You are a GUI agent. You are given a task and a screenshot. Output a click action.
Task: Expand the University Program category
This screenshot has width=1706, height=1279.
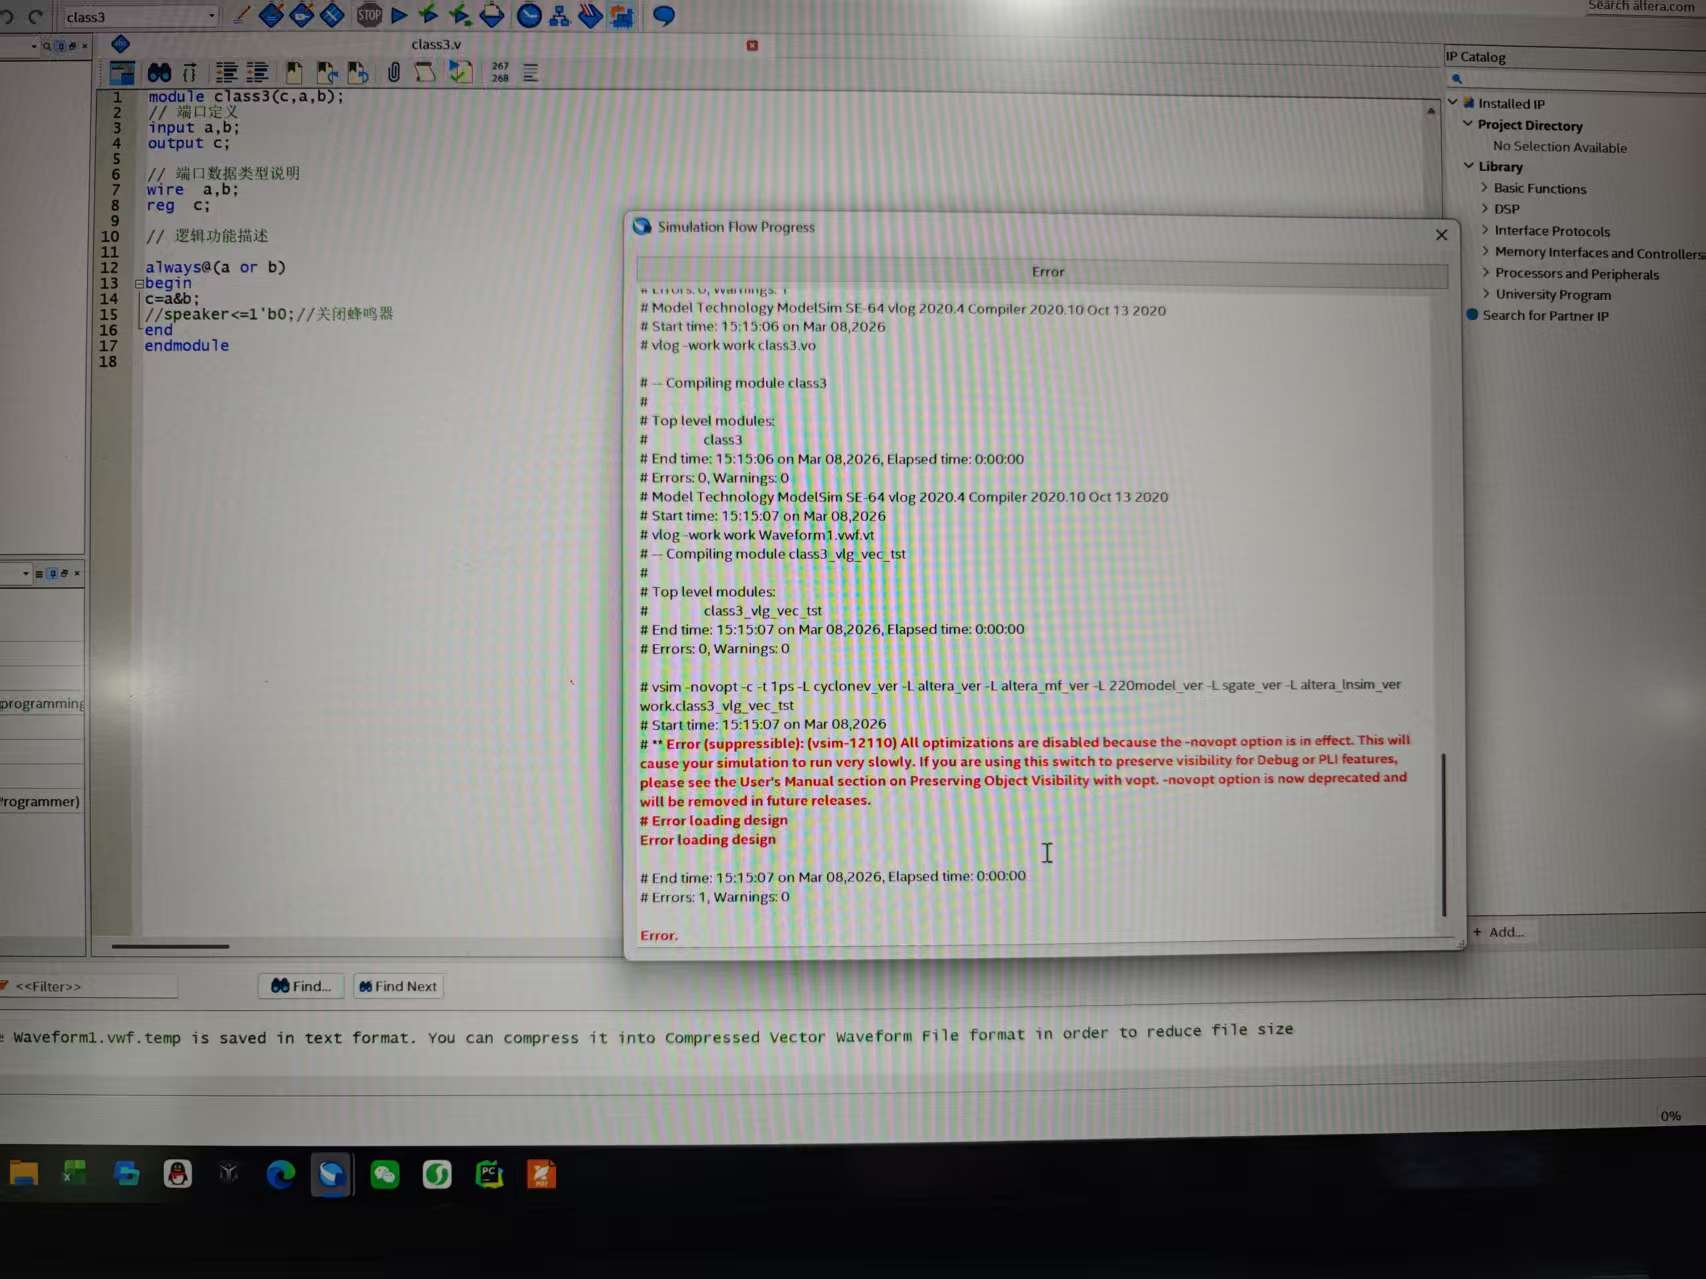click(x=1486, y=294)
